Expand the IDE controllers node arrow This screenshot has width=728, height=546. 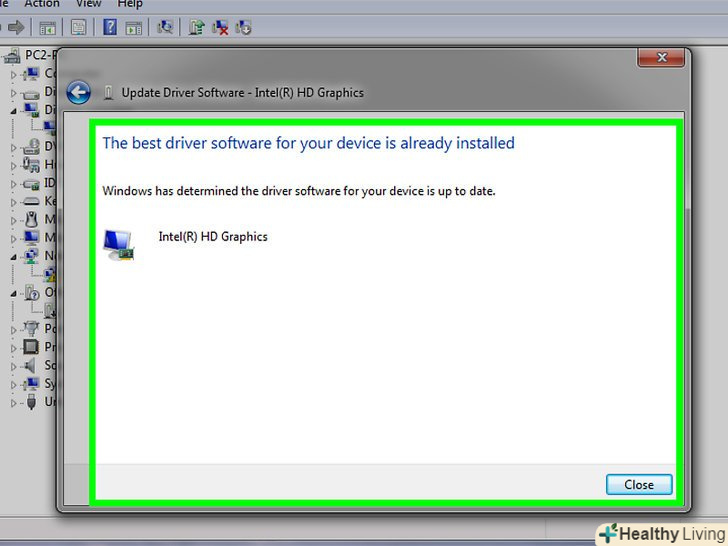coord(13,184)
